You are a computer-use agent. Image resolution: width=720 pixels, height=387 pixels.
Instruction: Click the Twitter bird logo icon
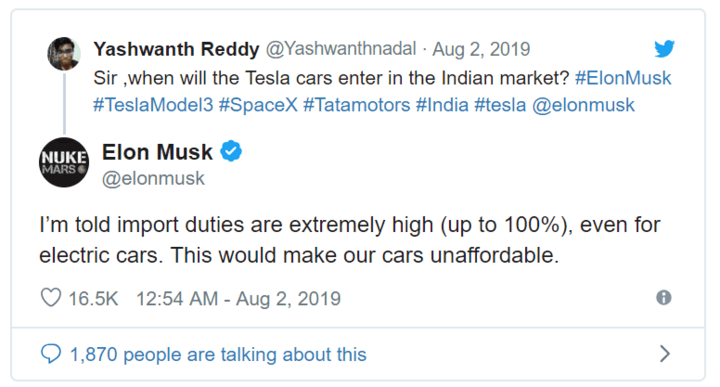664,49
